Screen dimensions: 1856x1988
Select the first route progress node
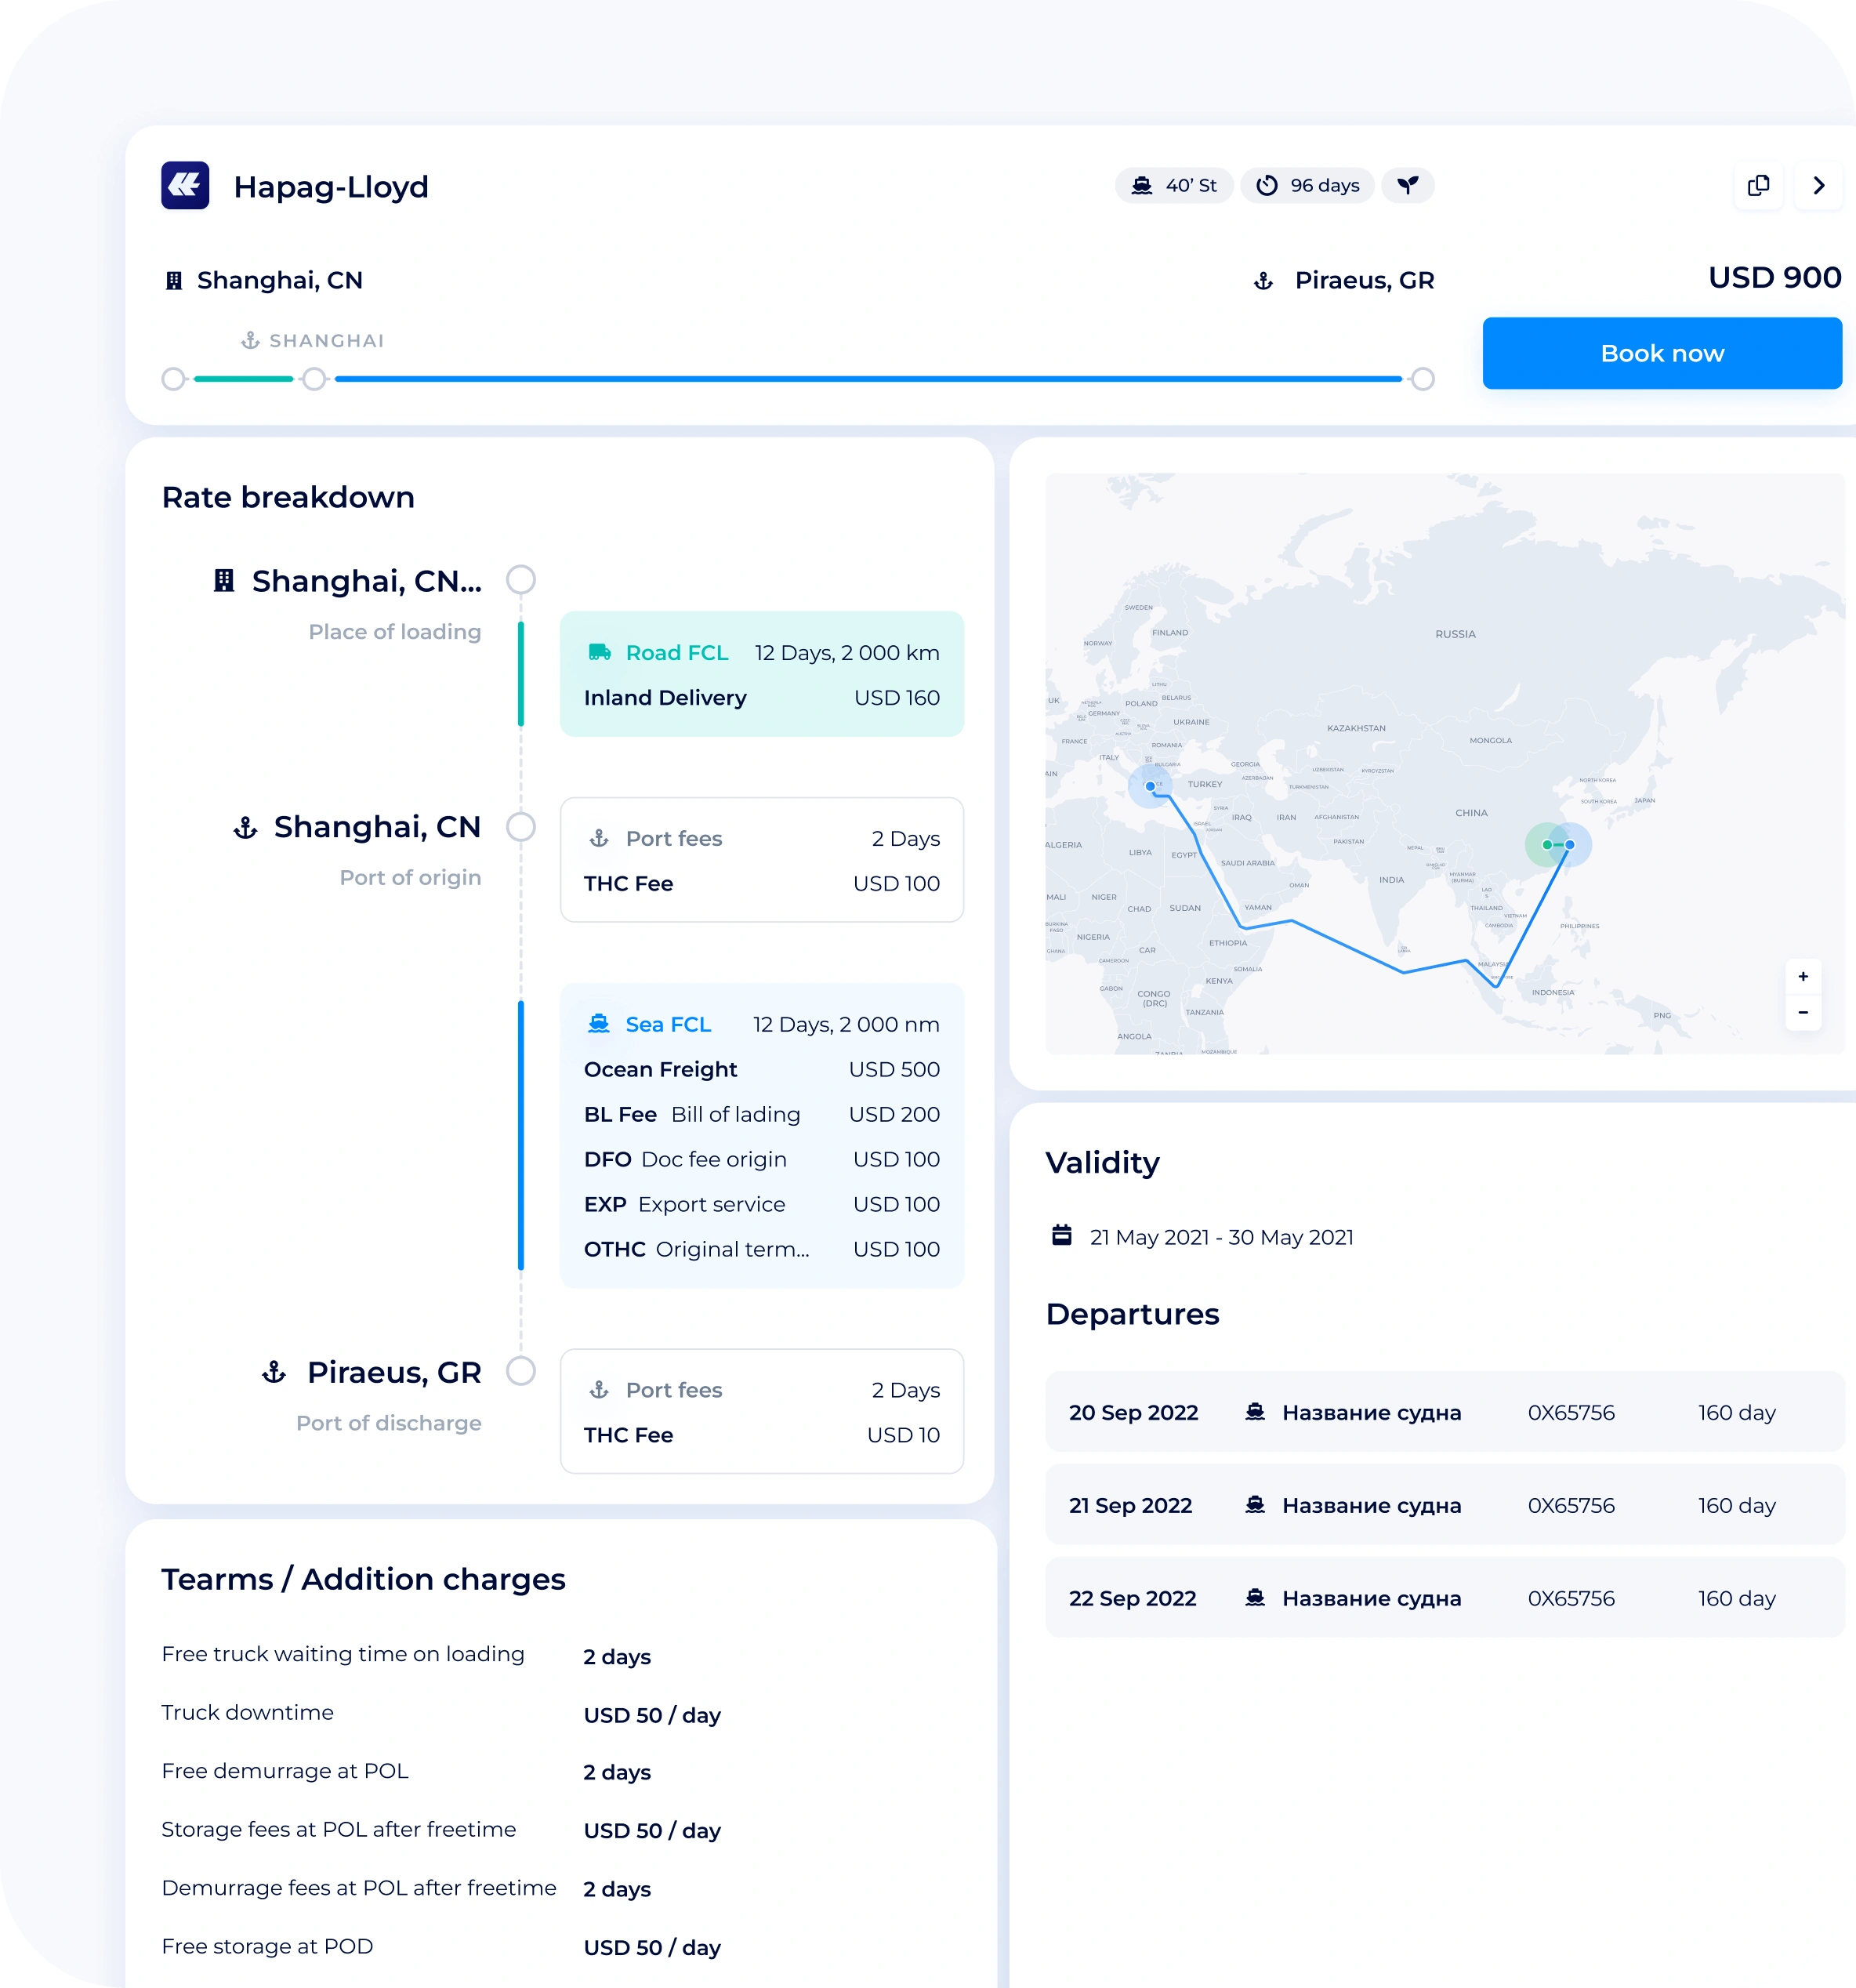174,379
